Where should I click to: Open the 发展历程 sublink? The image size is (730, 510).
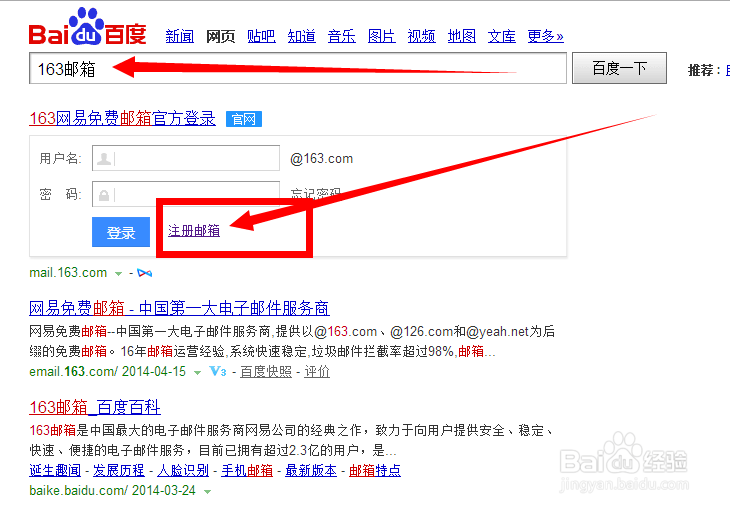pyautogui.click(x=119, y=470)
